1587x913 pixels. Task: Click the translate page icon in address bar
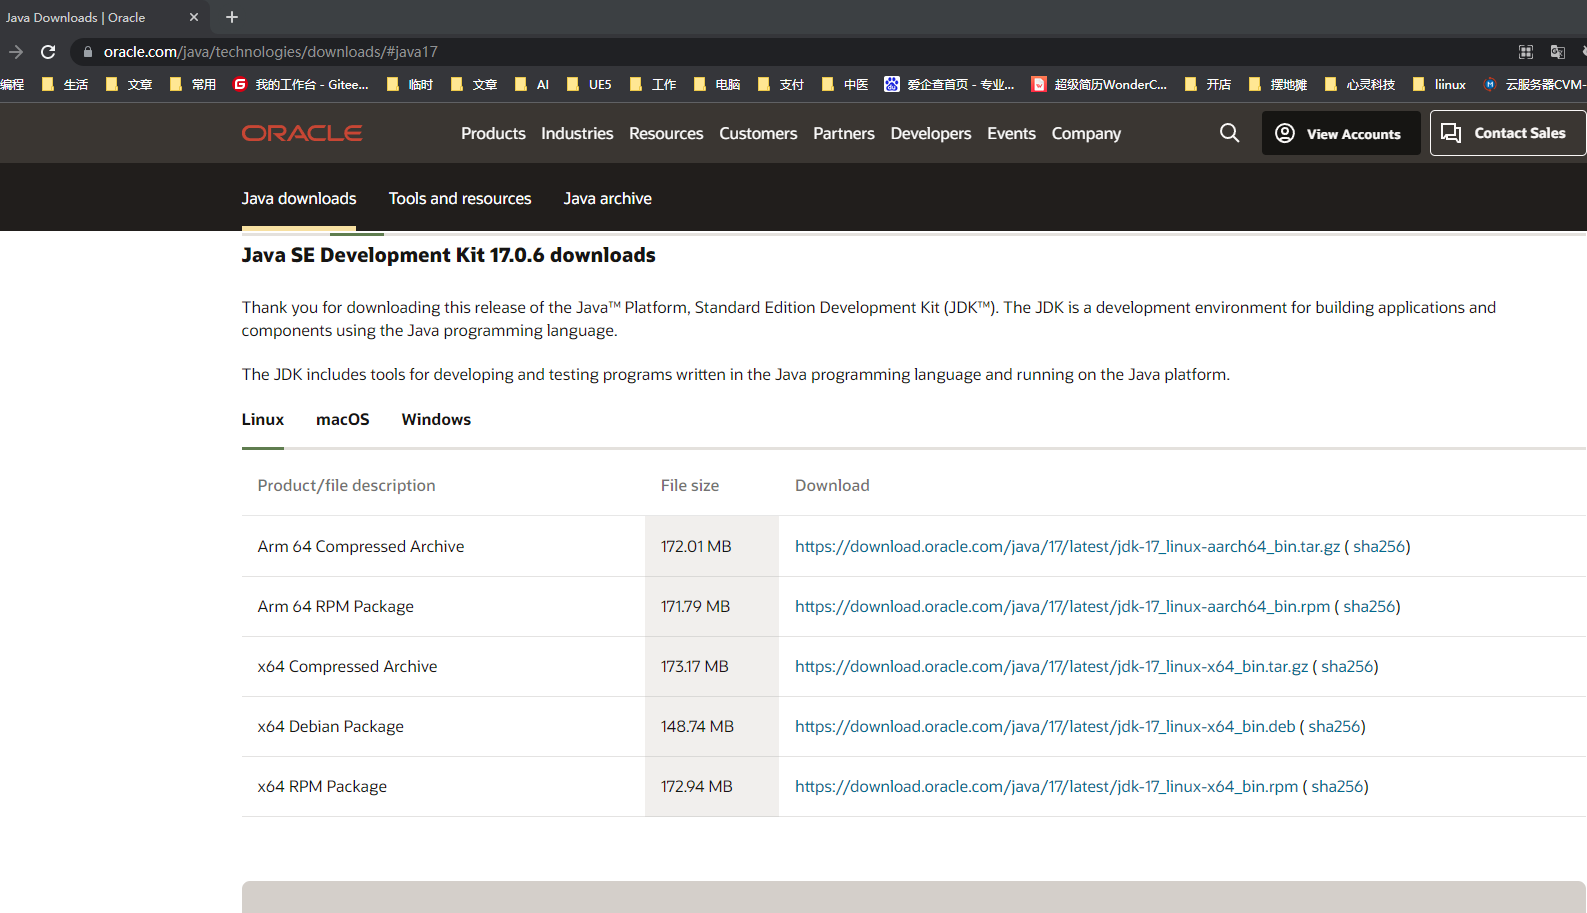(1557, 52)
